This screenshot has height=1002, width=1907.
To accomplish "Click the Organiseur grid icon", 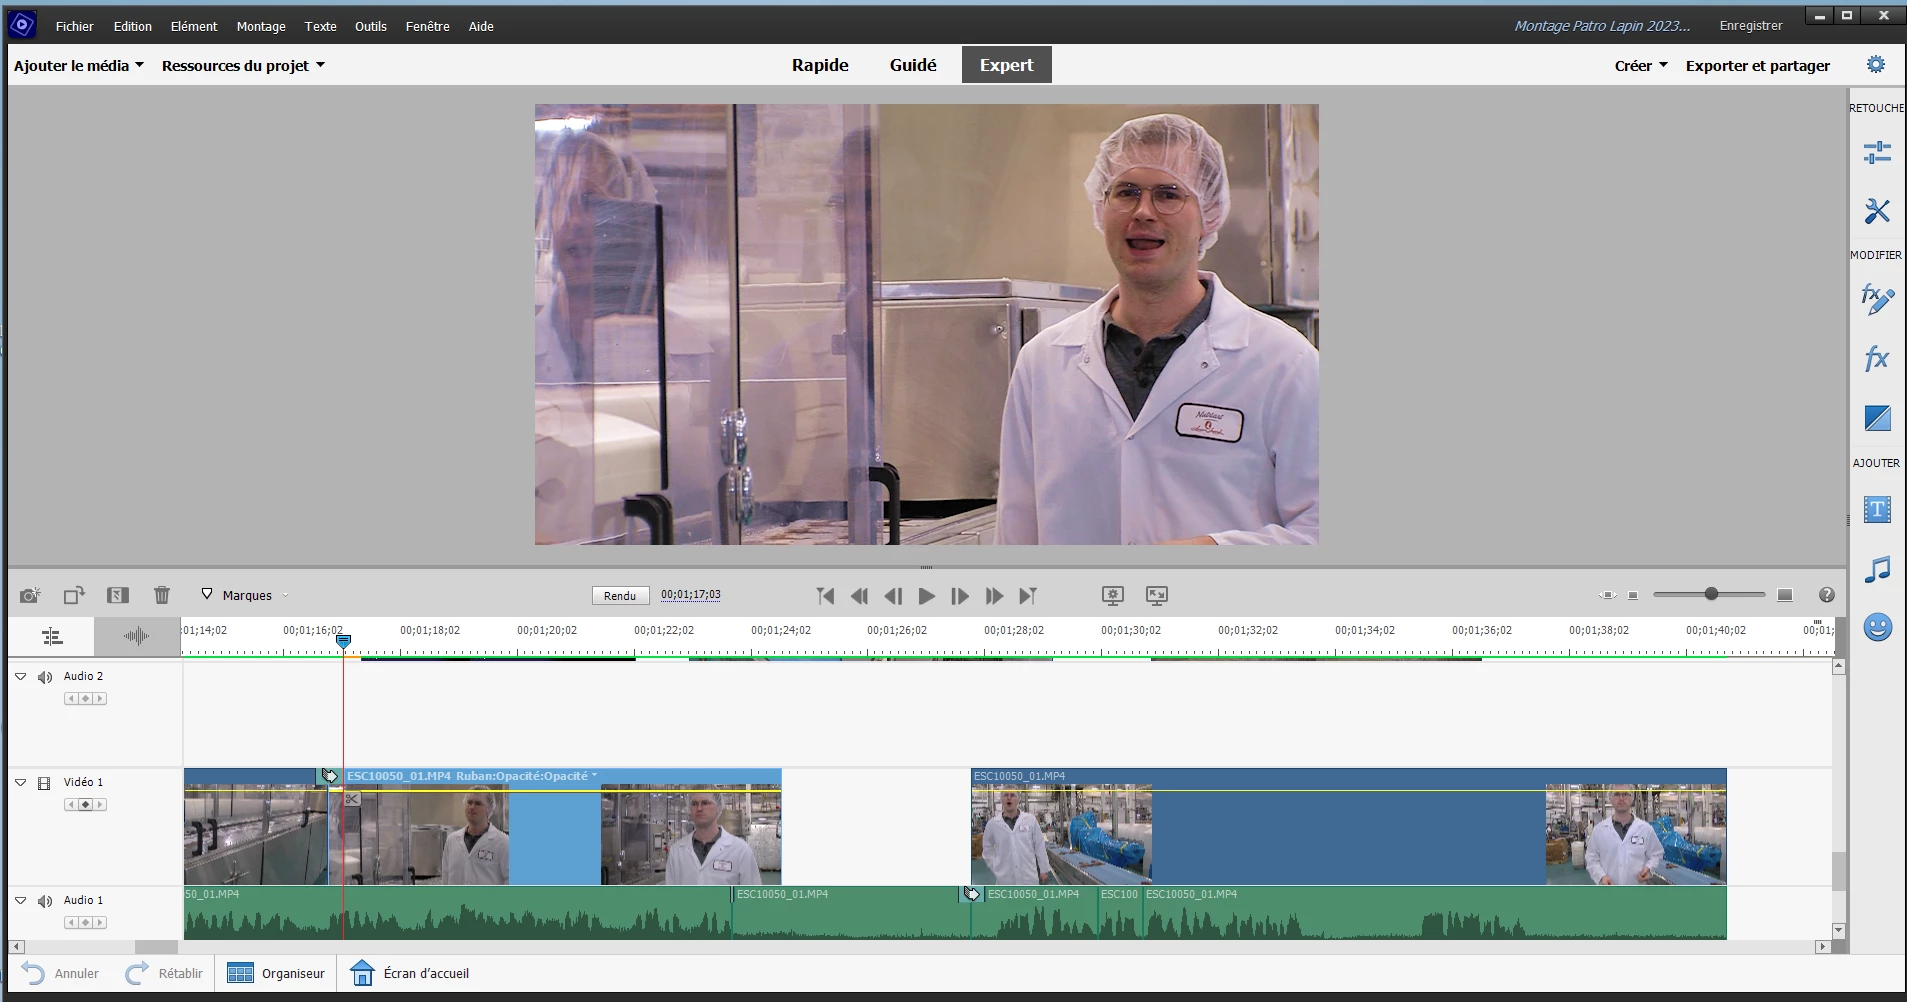I will click(240, 973).
